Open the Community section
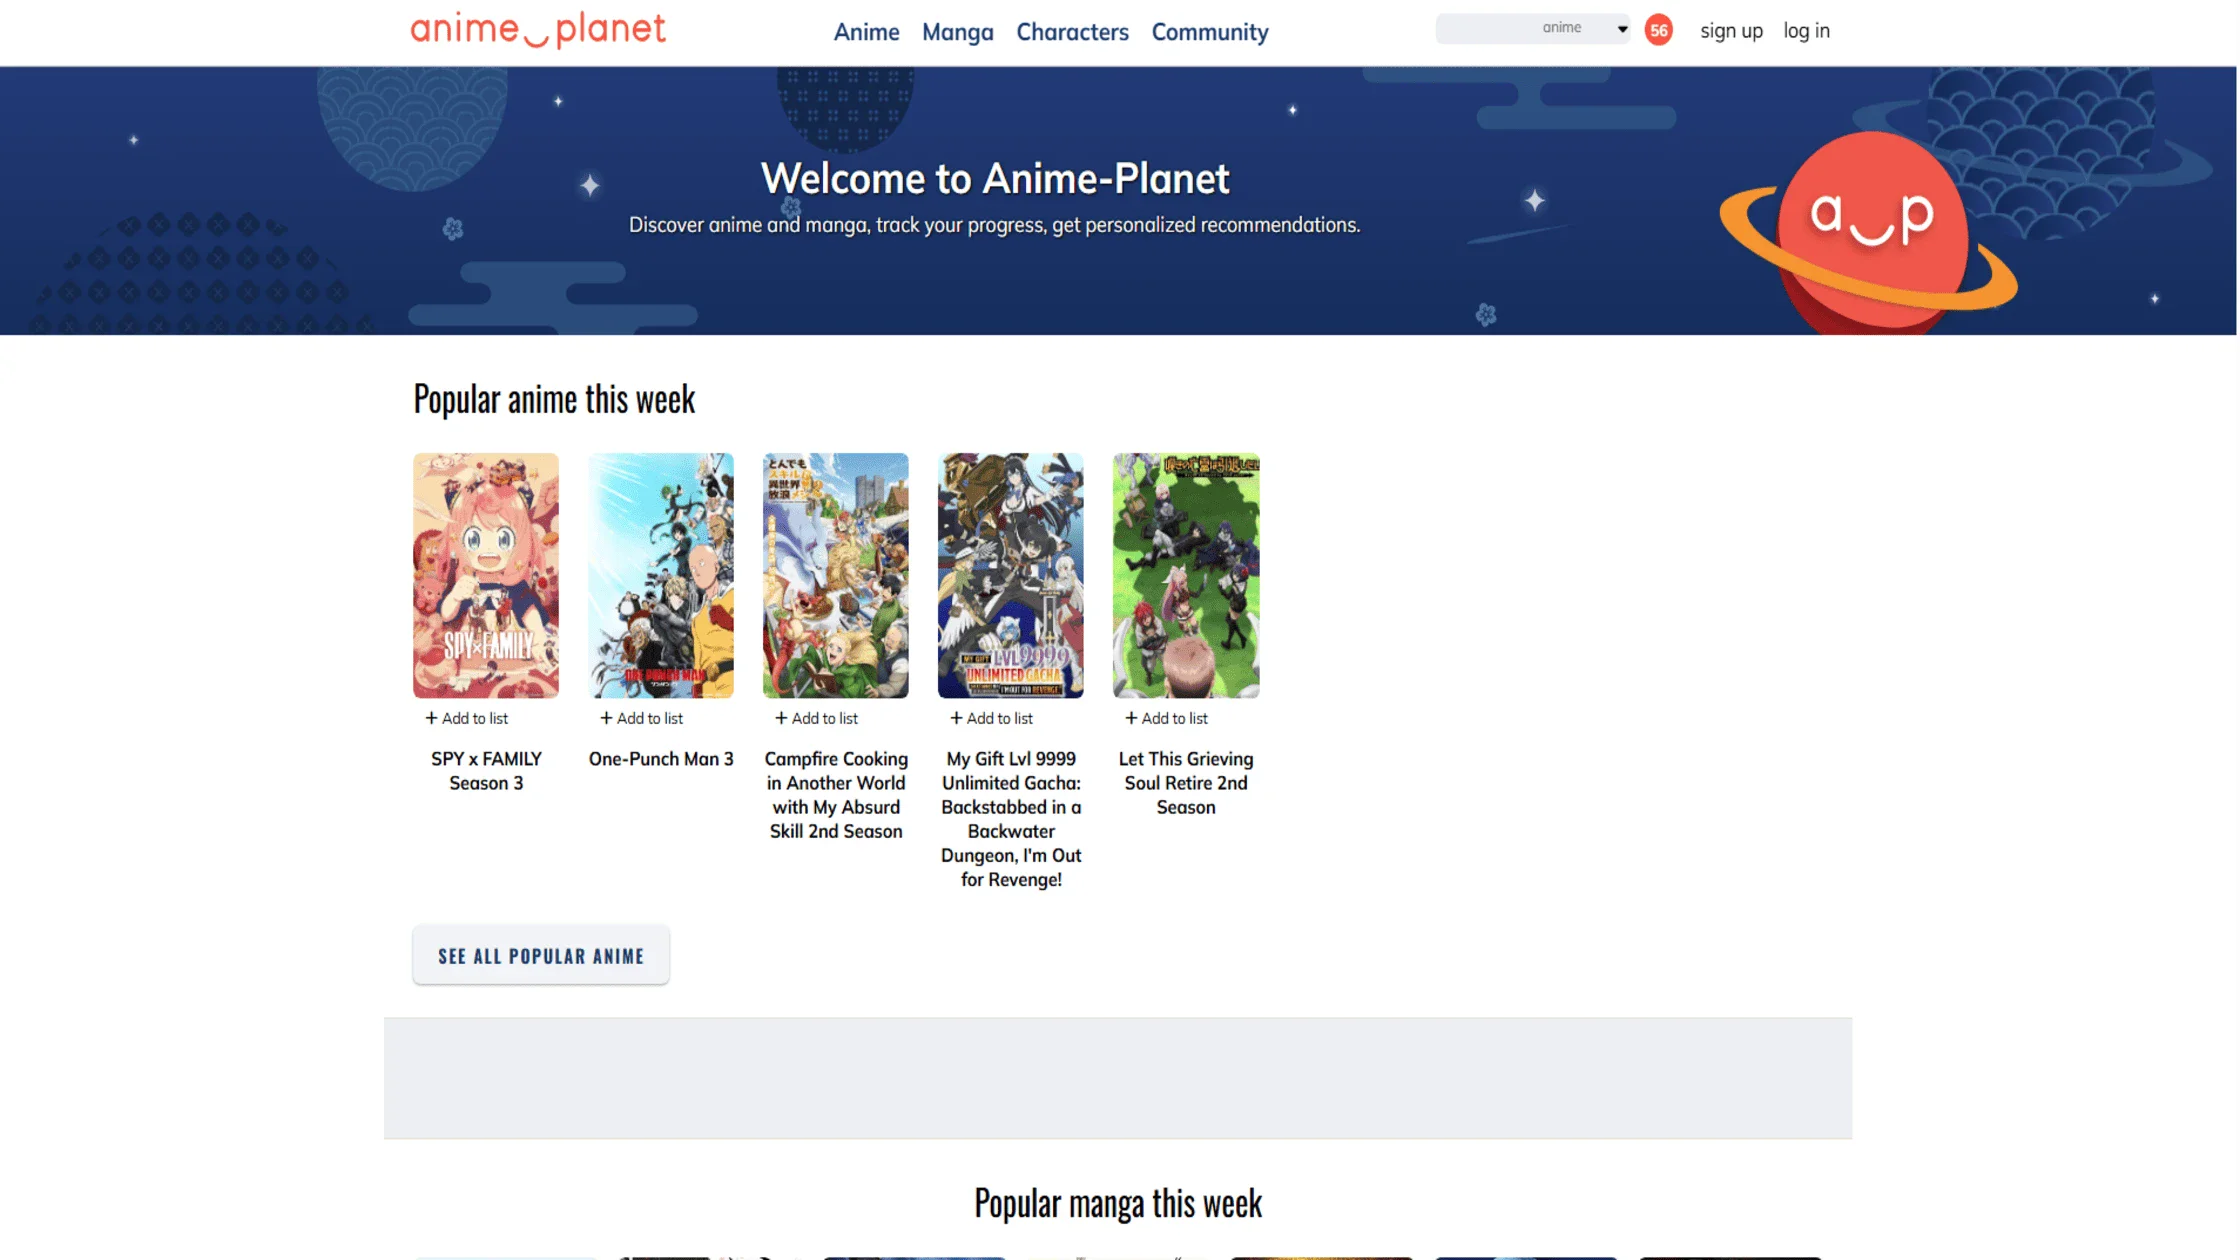2240x1260 pixels. 1210,32
